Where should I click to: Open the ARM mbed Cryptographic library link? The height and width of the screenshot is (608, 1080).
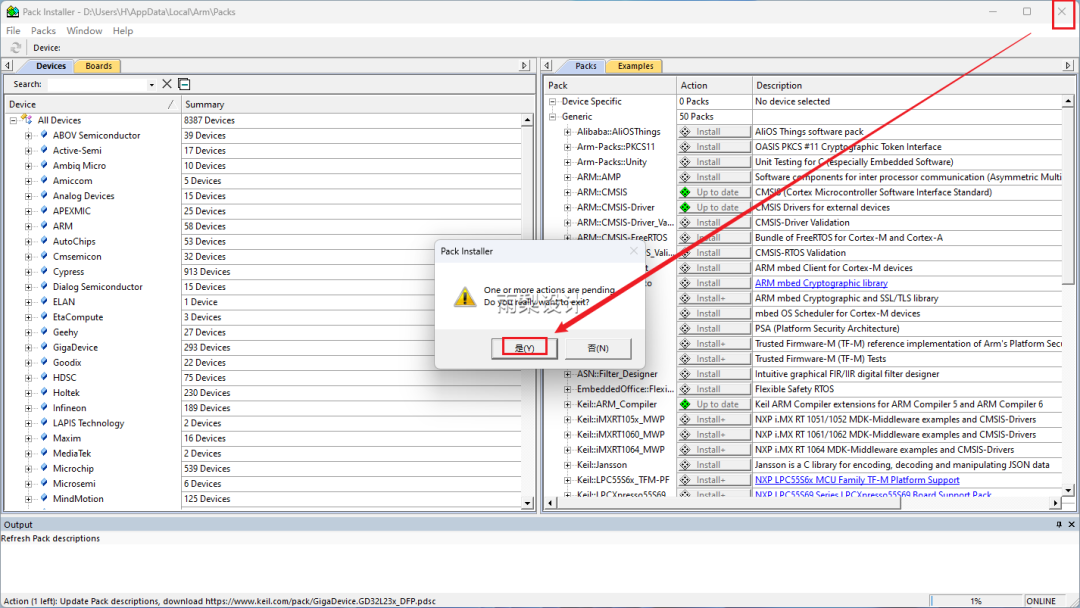(821, 282)
